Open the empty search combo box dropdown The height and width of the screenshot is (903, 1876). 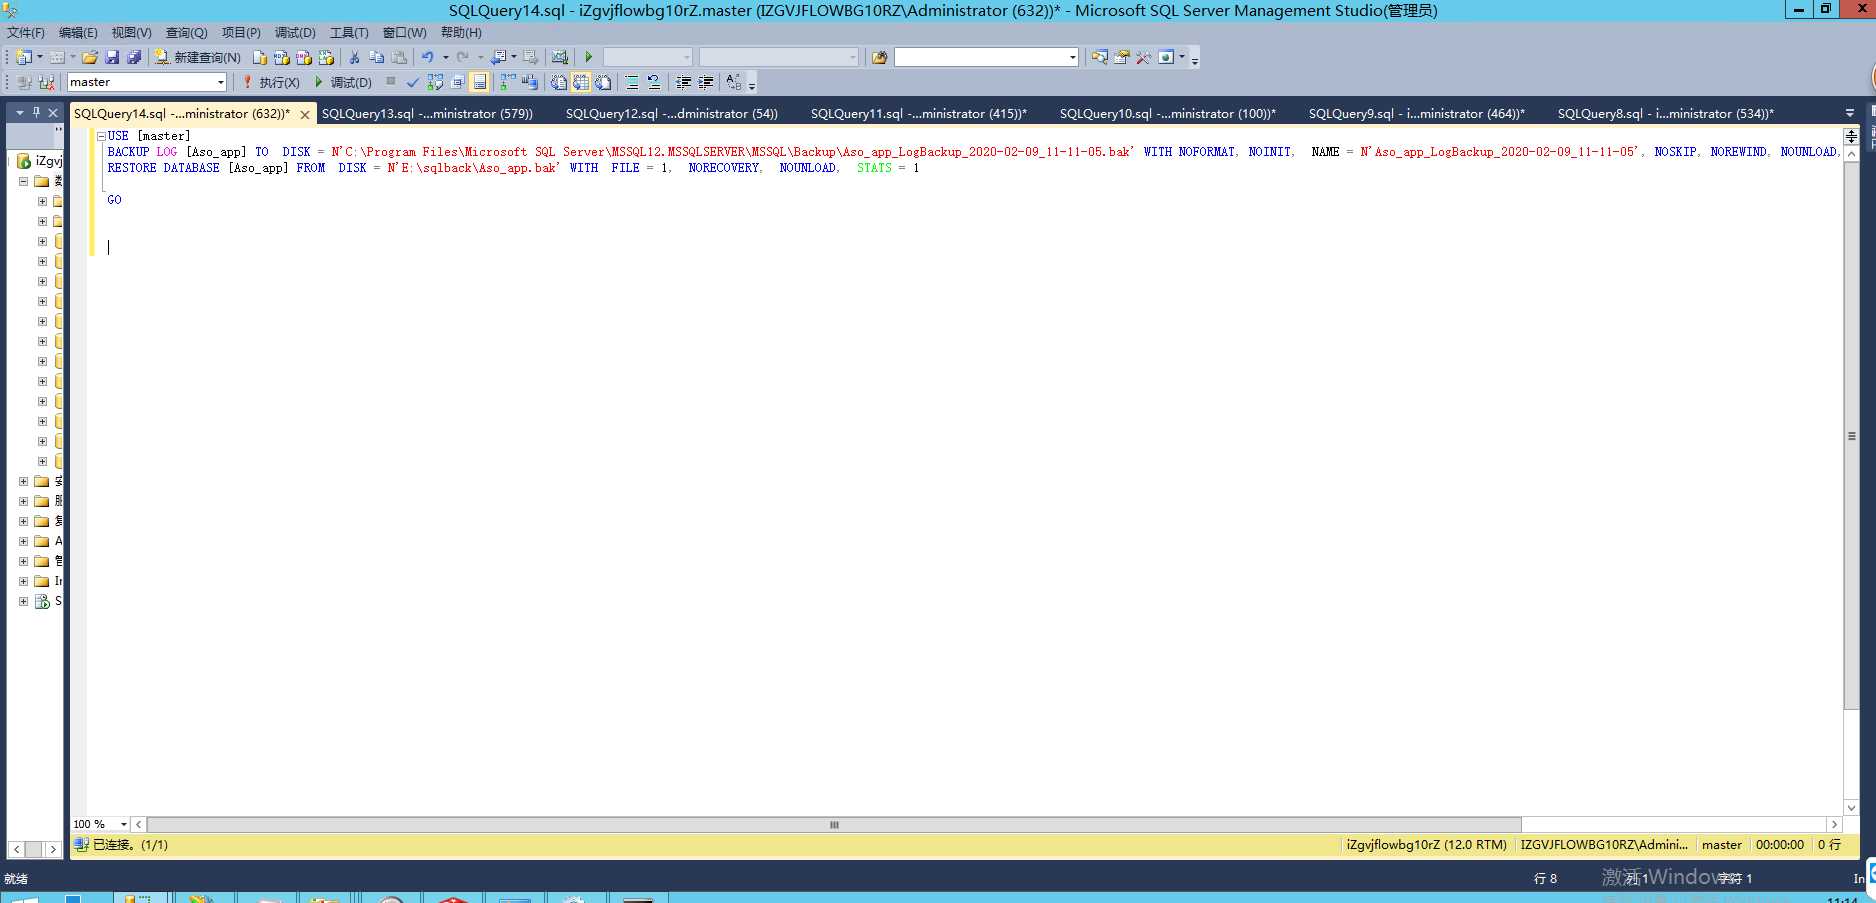click(1073, 58)
